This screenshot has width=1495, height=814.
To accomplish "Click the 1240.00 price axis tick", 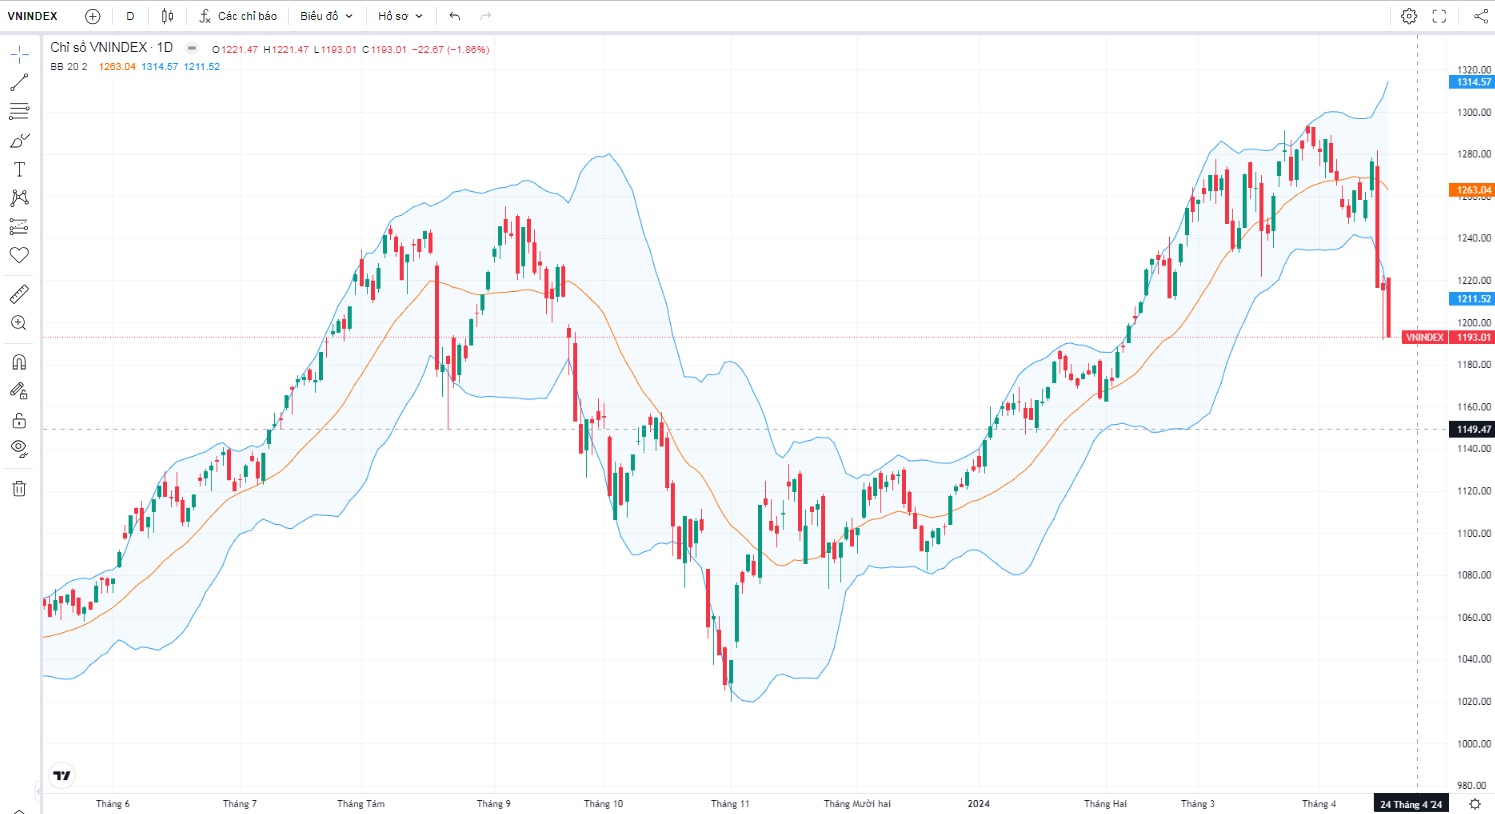I will point(1474,238).
